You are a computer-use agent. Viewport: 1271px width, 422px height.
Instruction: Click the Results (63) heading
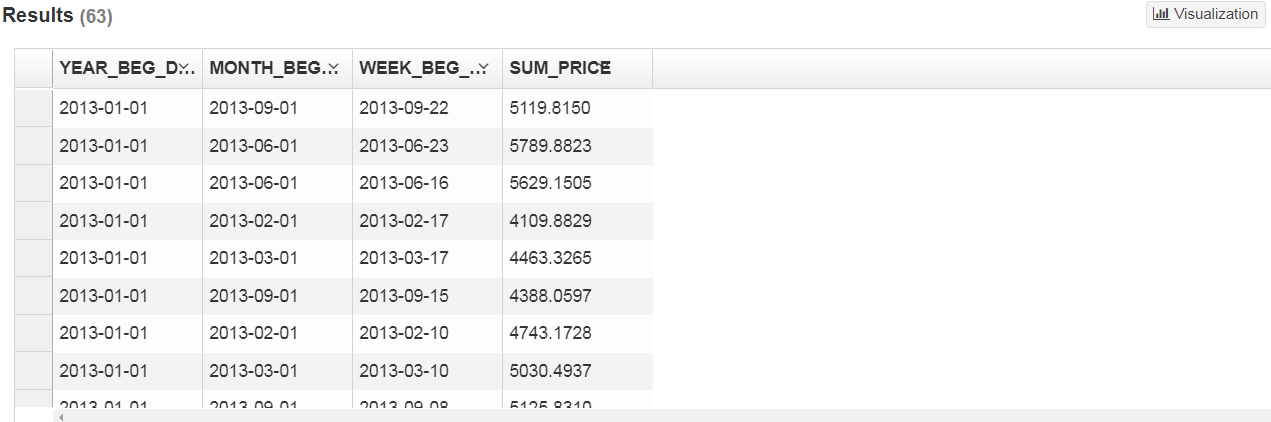(58, 16)
